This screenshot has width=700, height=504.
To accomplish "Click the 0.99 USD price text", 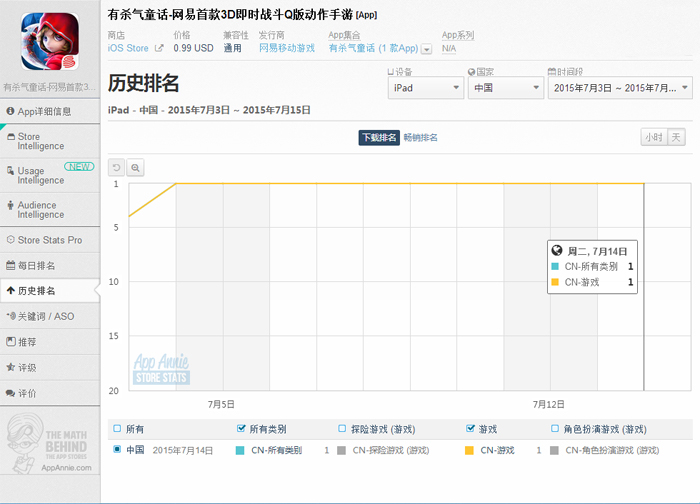I will (x=193, y=48).
